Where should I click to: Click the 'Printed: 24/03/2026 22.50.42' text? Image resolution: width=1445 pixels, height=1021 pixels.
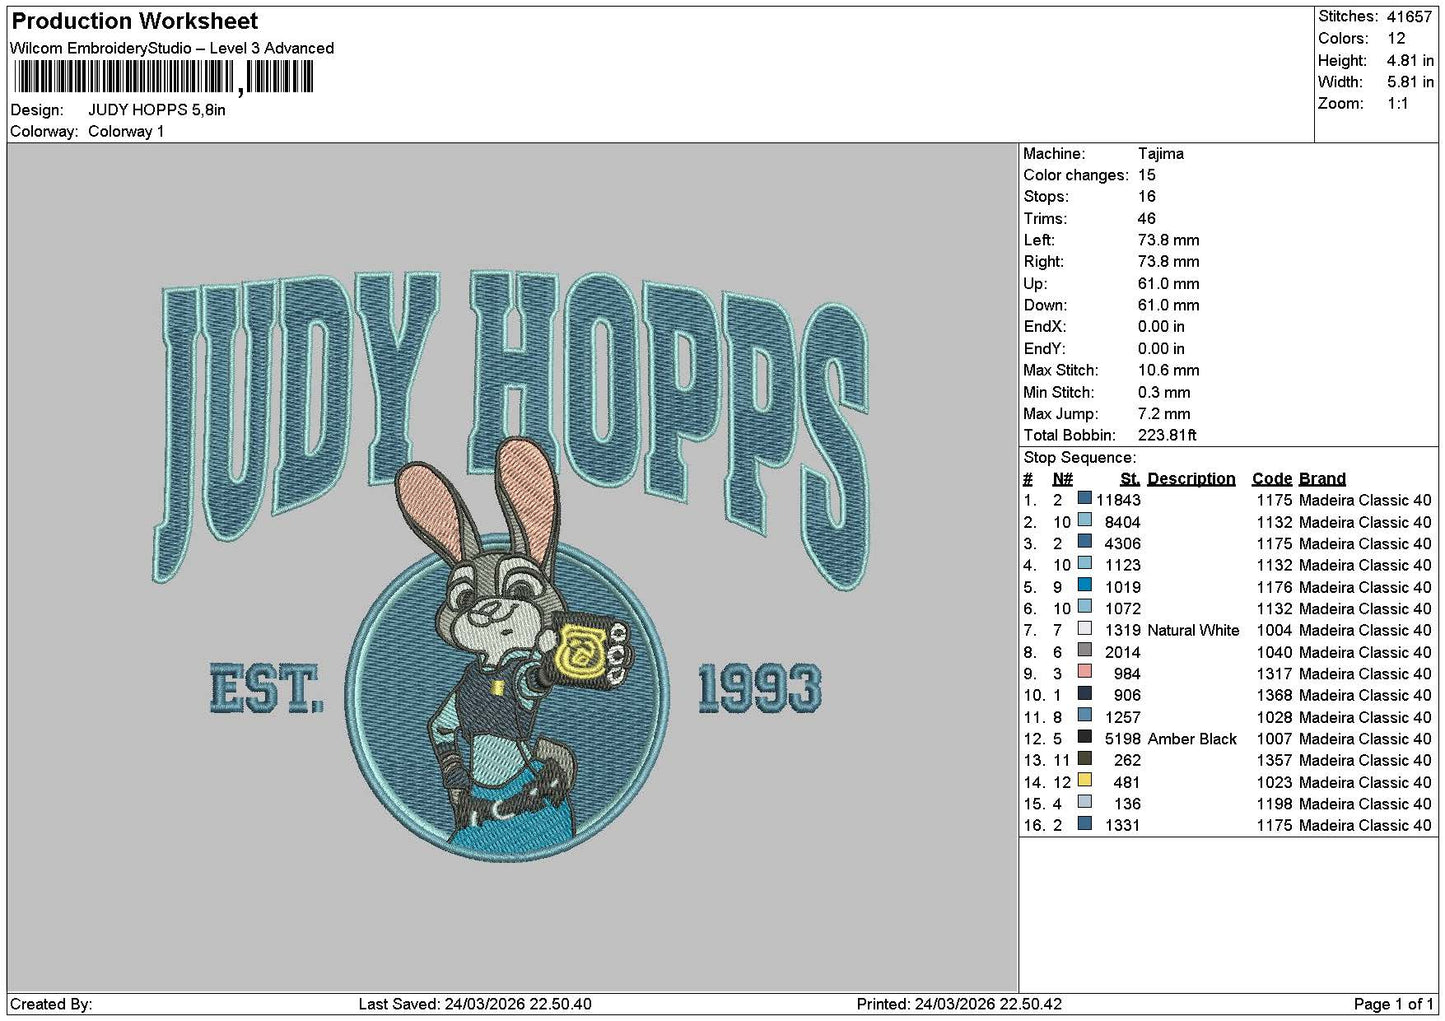point(959,1004)
